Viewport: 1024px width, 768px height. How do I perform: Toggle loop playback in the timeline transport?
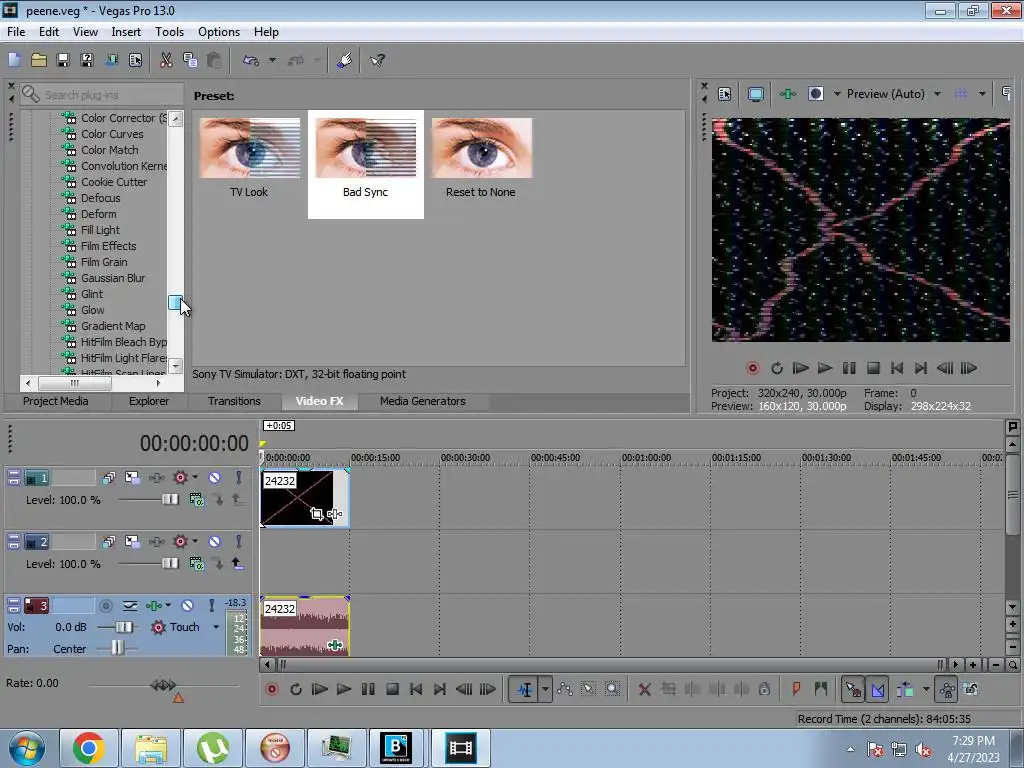click(296, 689)
